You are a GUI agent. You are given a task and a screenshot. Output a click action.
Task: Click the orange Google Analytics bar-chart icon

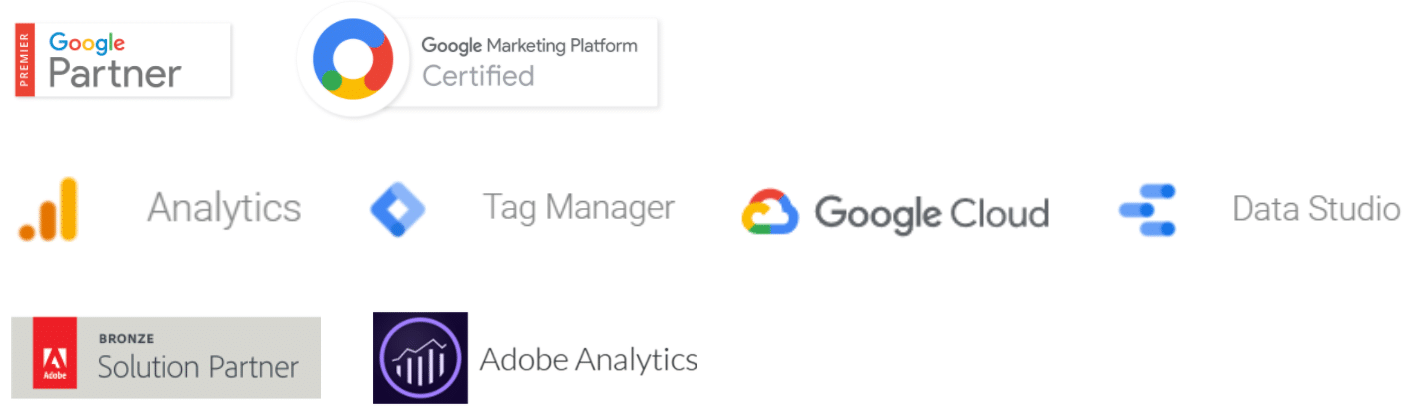click(48, 209)
